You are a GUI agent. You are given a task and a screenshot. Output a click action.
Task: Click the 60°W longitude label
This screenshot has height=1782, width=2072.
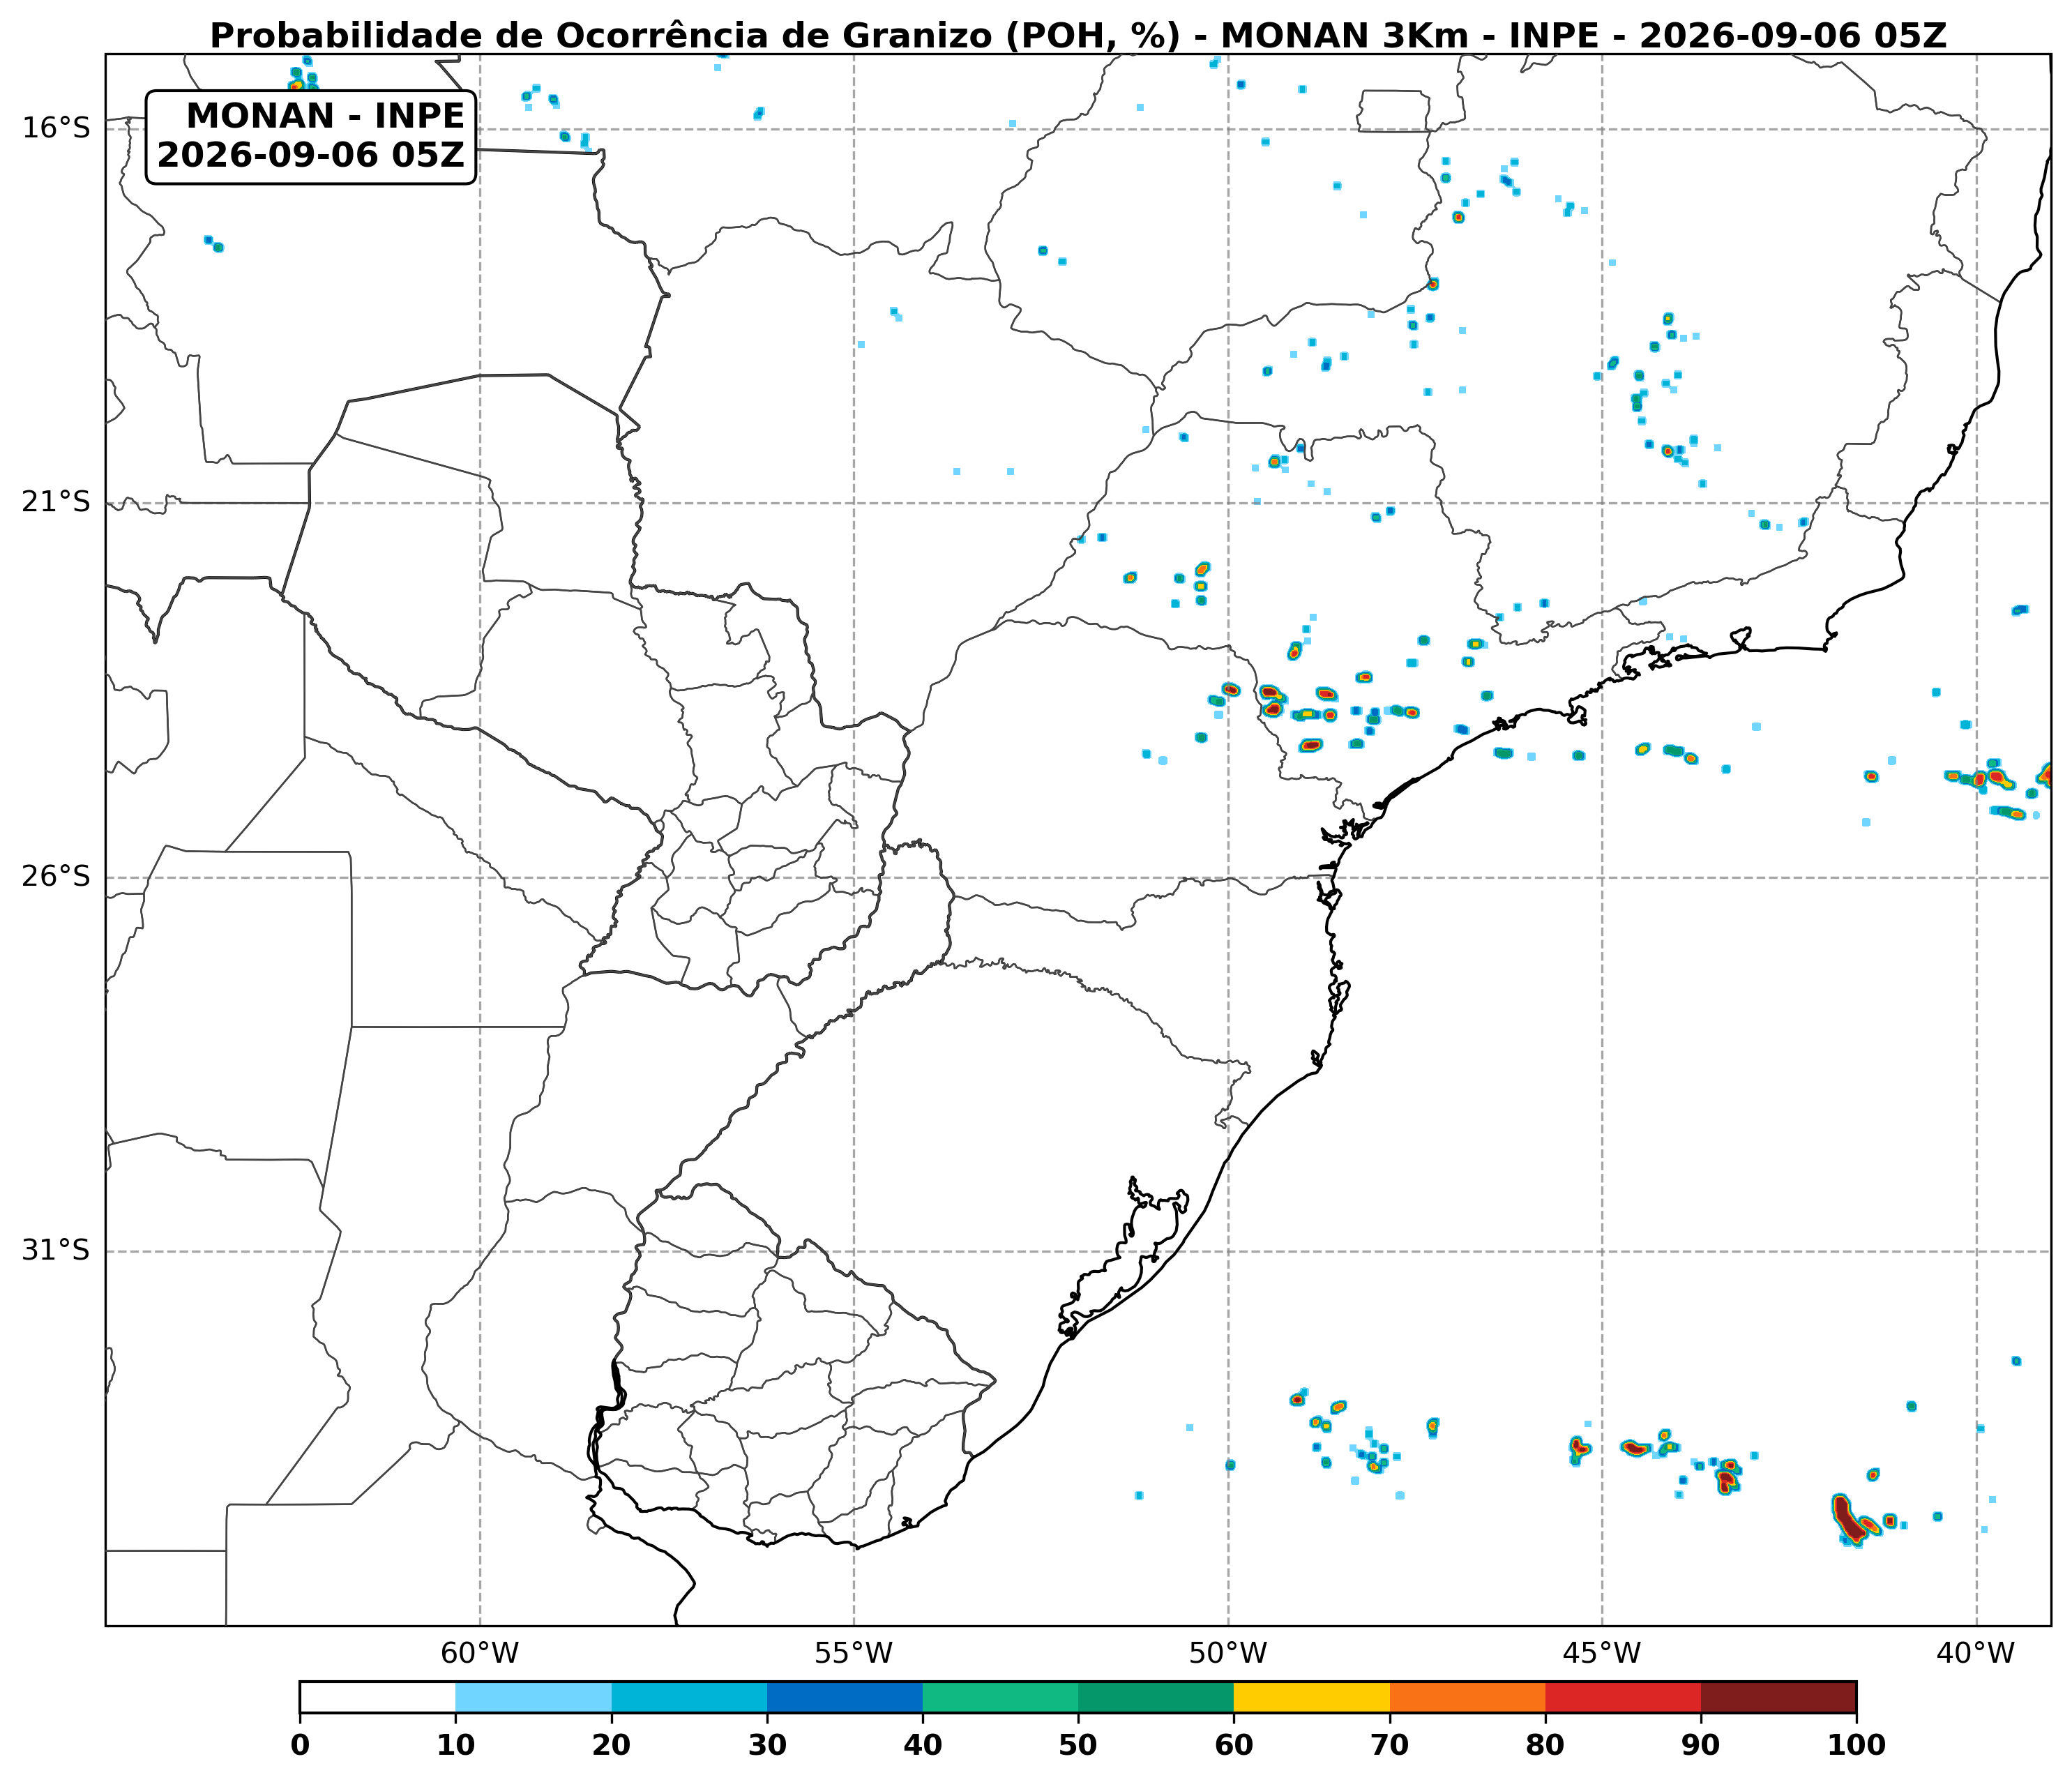tap(480, 1653)
